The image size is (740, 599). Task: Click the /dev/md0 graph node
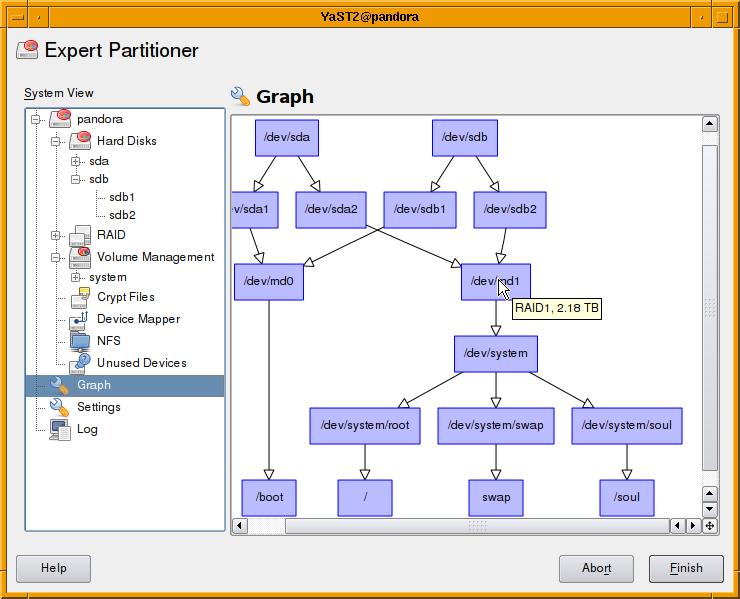coord(269,281)
